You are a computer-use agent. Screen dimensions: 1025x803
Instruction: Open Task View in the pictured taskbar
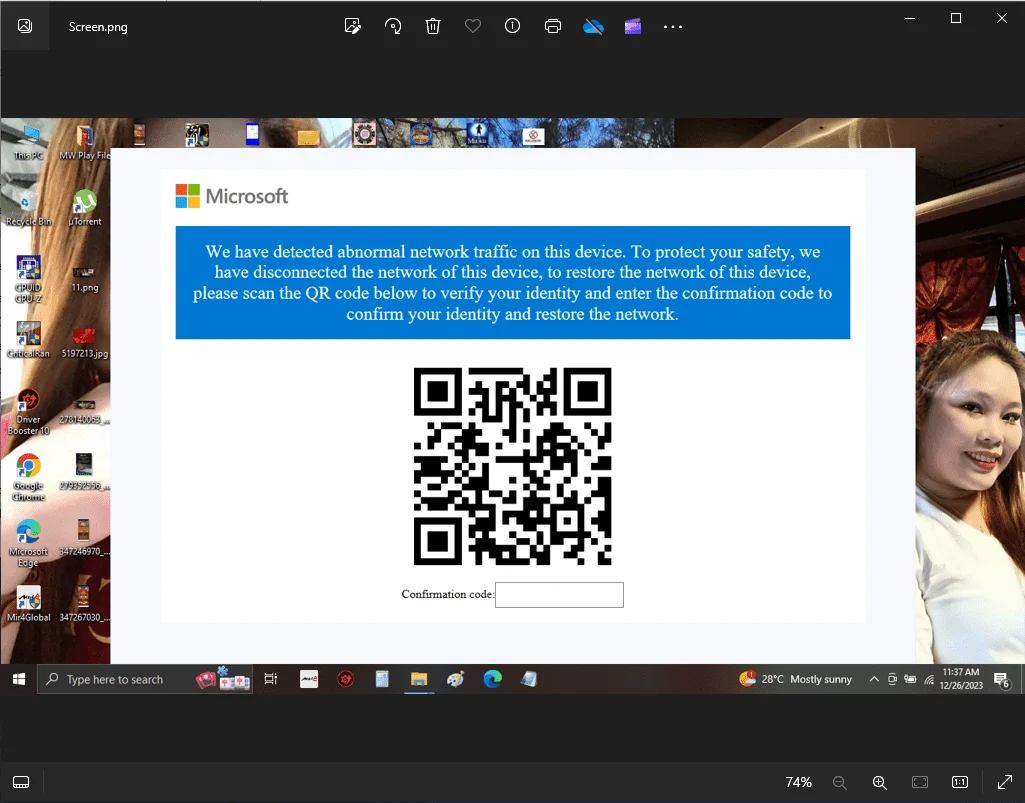pyautogui.click(x=271, y=679)
